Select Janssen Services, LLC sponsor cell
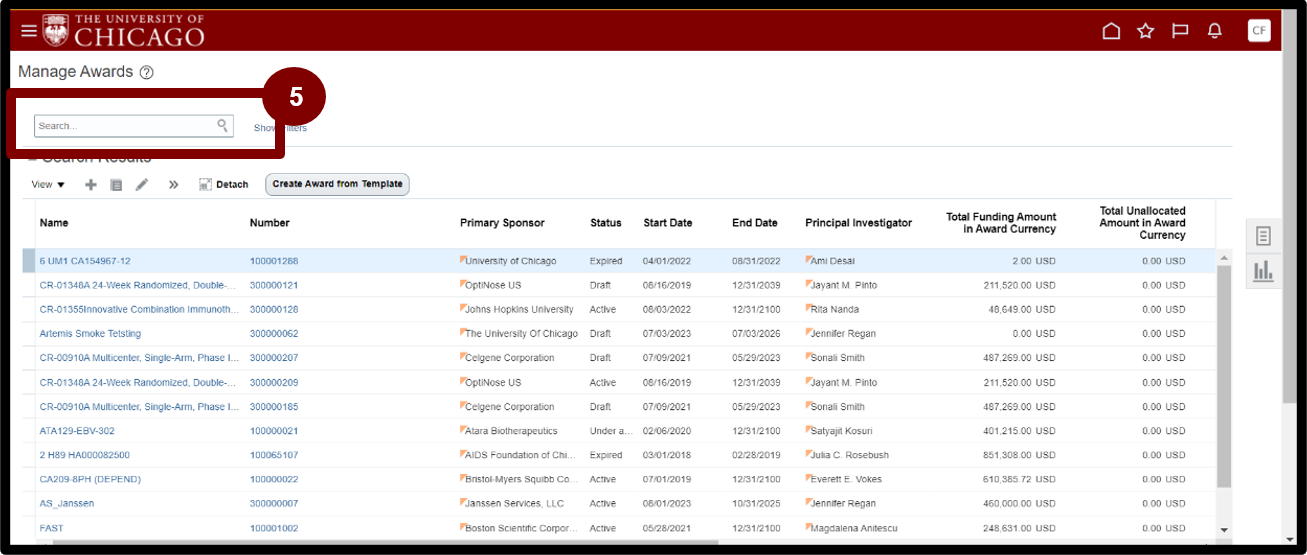Viewport: 1307px width, 555px height. point(514,504)
